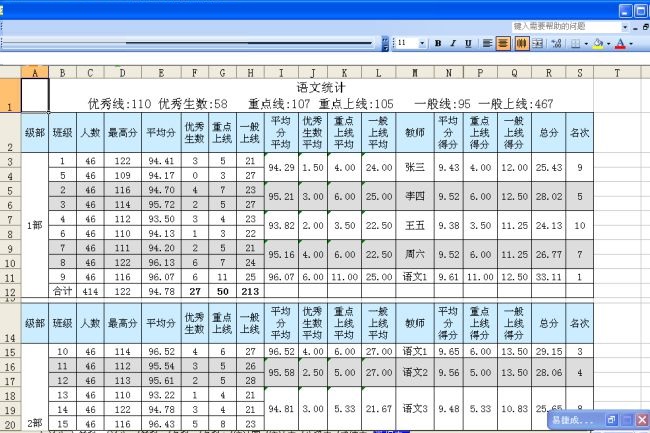Click the 教师 header in row 2
Viewport: 650px width, 433px height.
[x=415, y=133]
